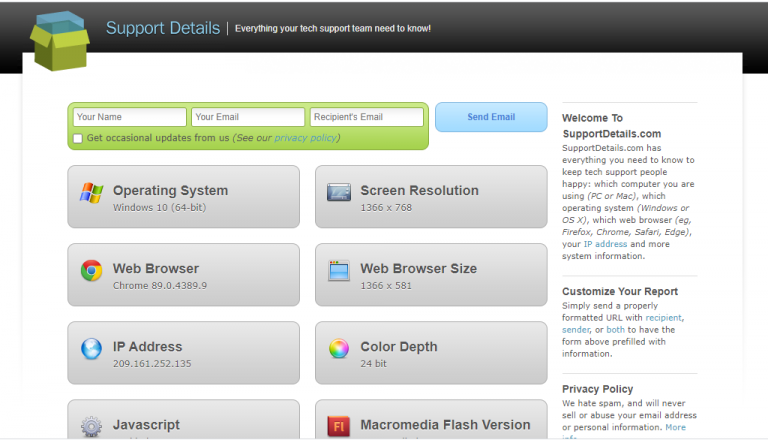This screenshot has height=440, width=768.
Task: Follow the IP address sidebar link
Action: coord(603,243)
